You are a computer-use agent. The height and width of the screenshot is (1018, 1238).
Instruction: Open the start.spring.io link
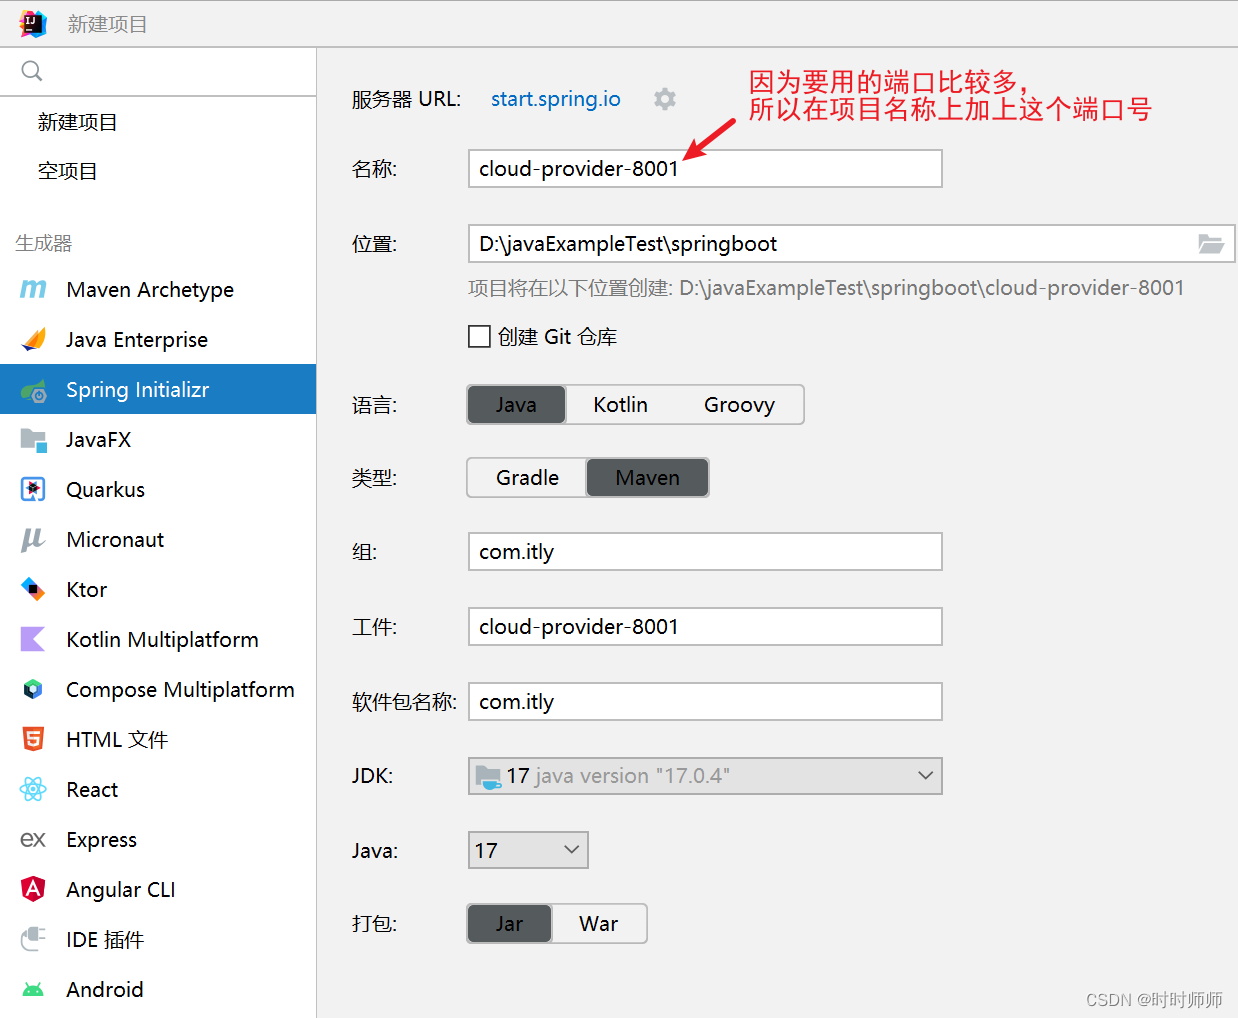pos(556,99)
